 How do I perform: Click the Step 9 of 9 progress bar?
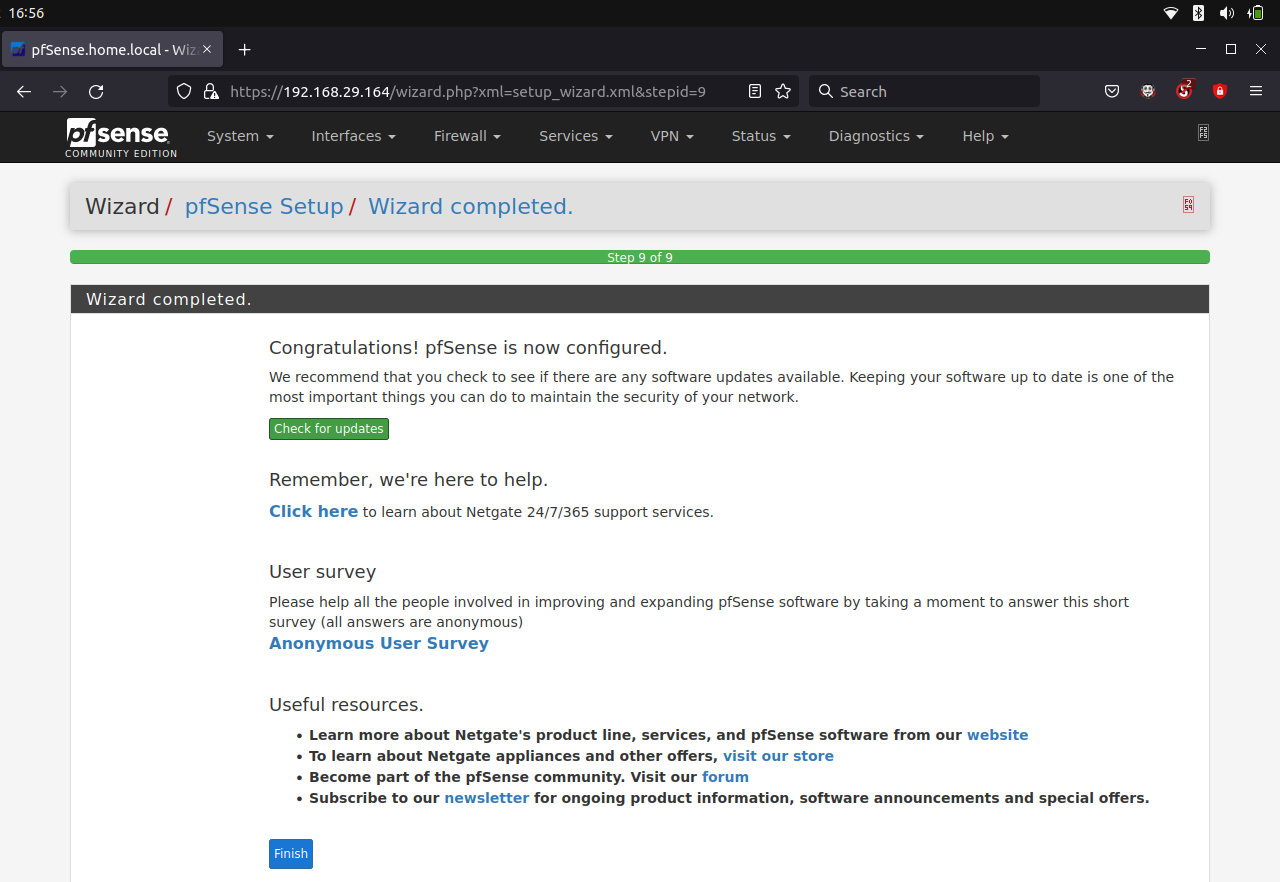click(x=640, y=257)
